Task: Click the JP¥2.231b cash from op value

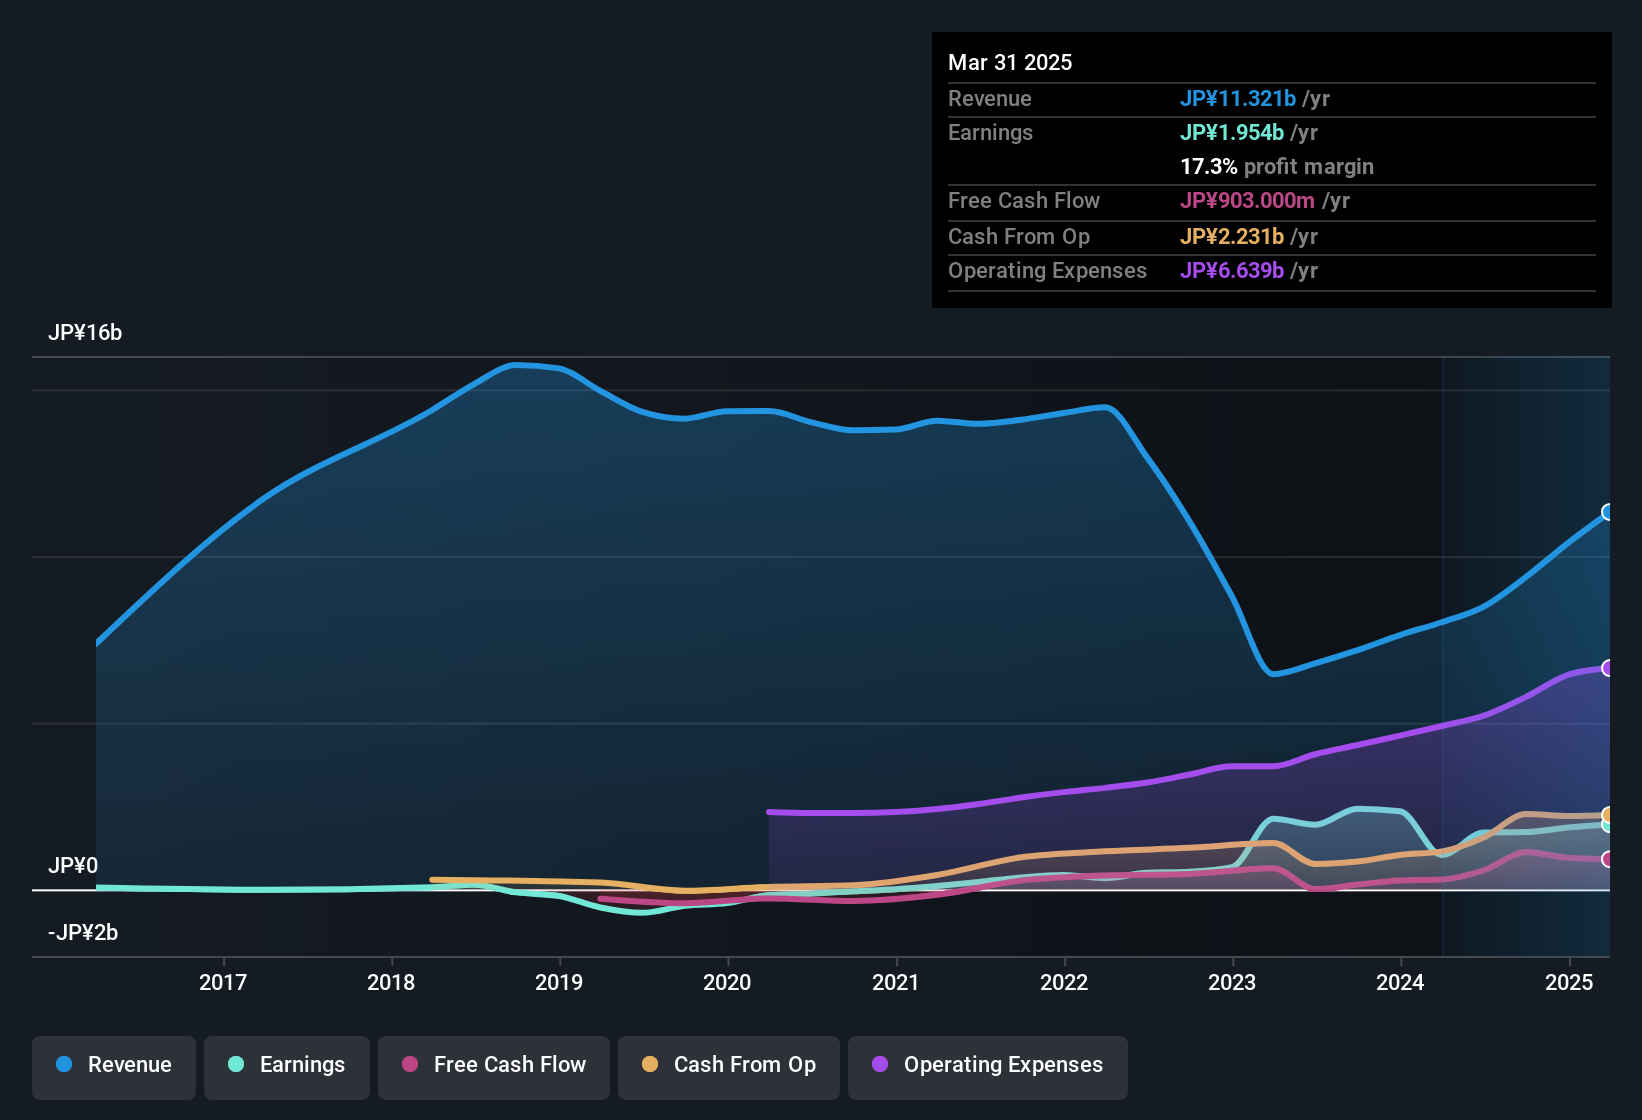Action: pyautogui.click(x=1232, y=236)
